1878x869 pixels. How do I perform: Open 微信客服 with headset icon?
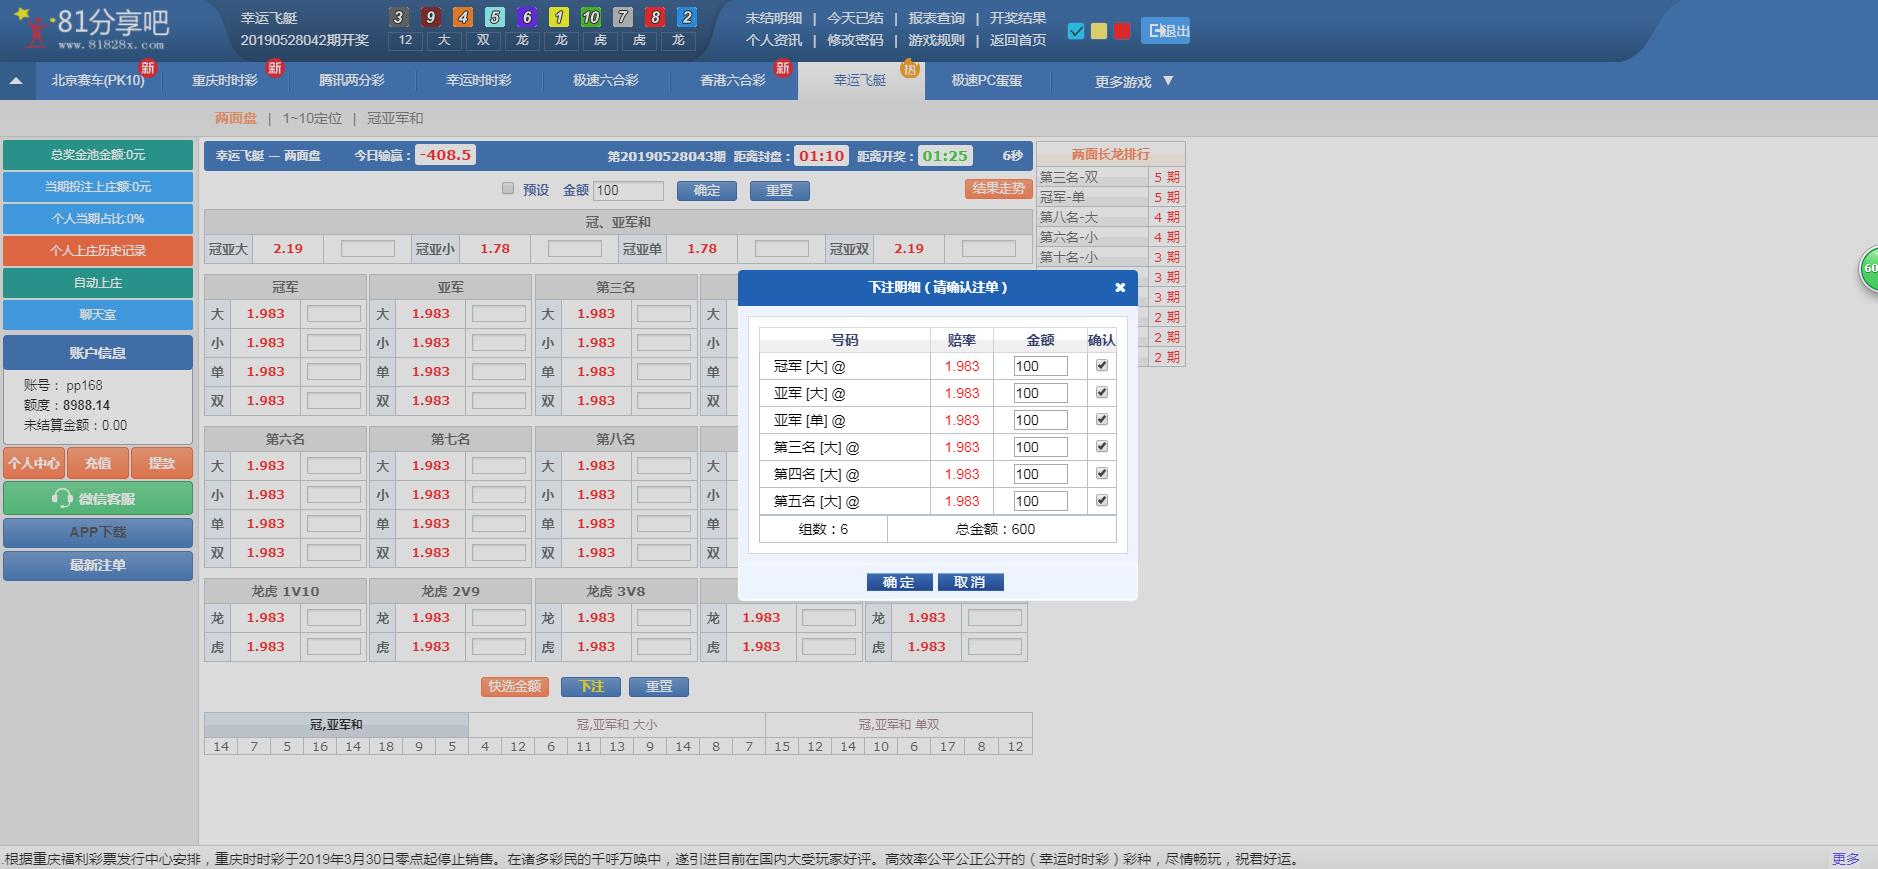[98, 498]
